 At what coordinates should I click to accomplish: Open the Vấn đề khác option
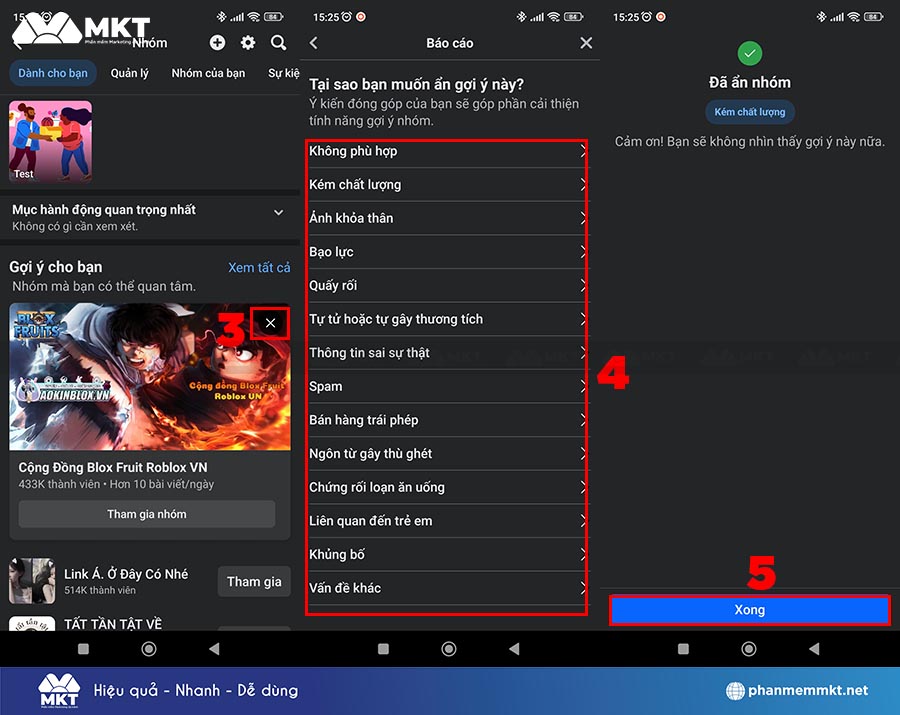coord(447,588)
